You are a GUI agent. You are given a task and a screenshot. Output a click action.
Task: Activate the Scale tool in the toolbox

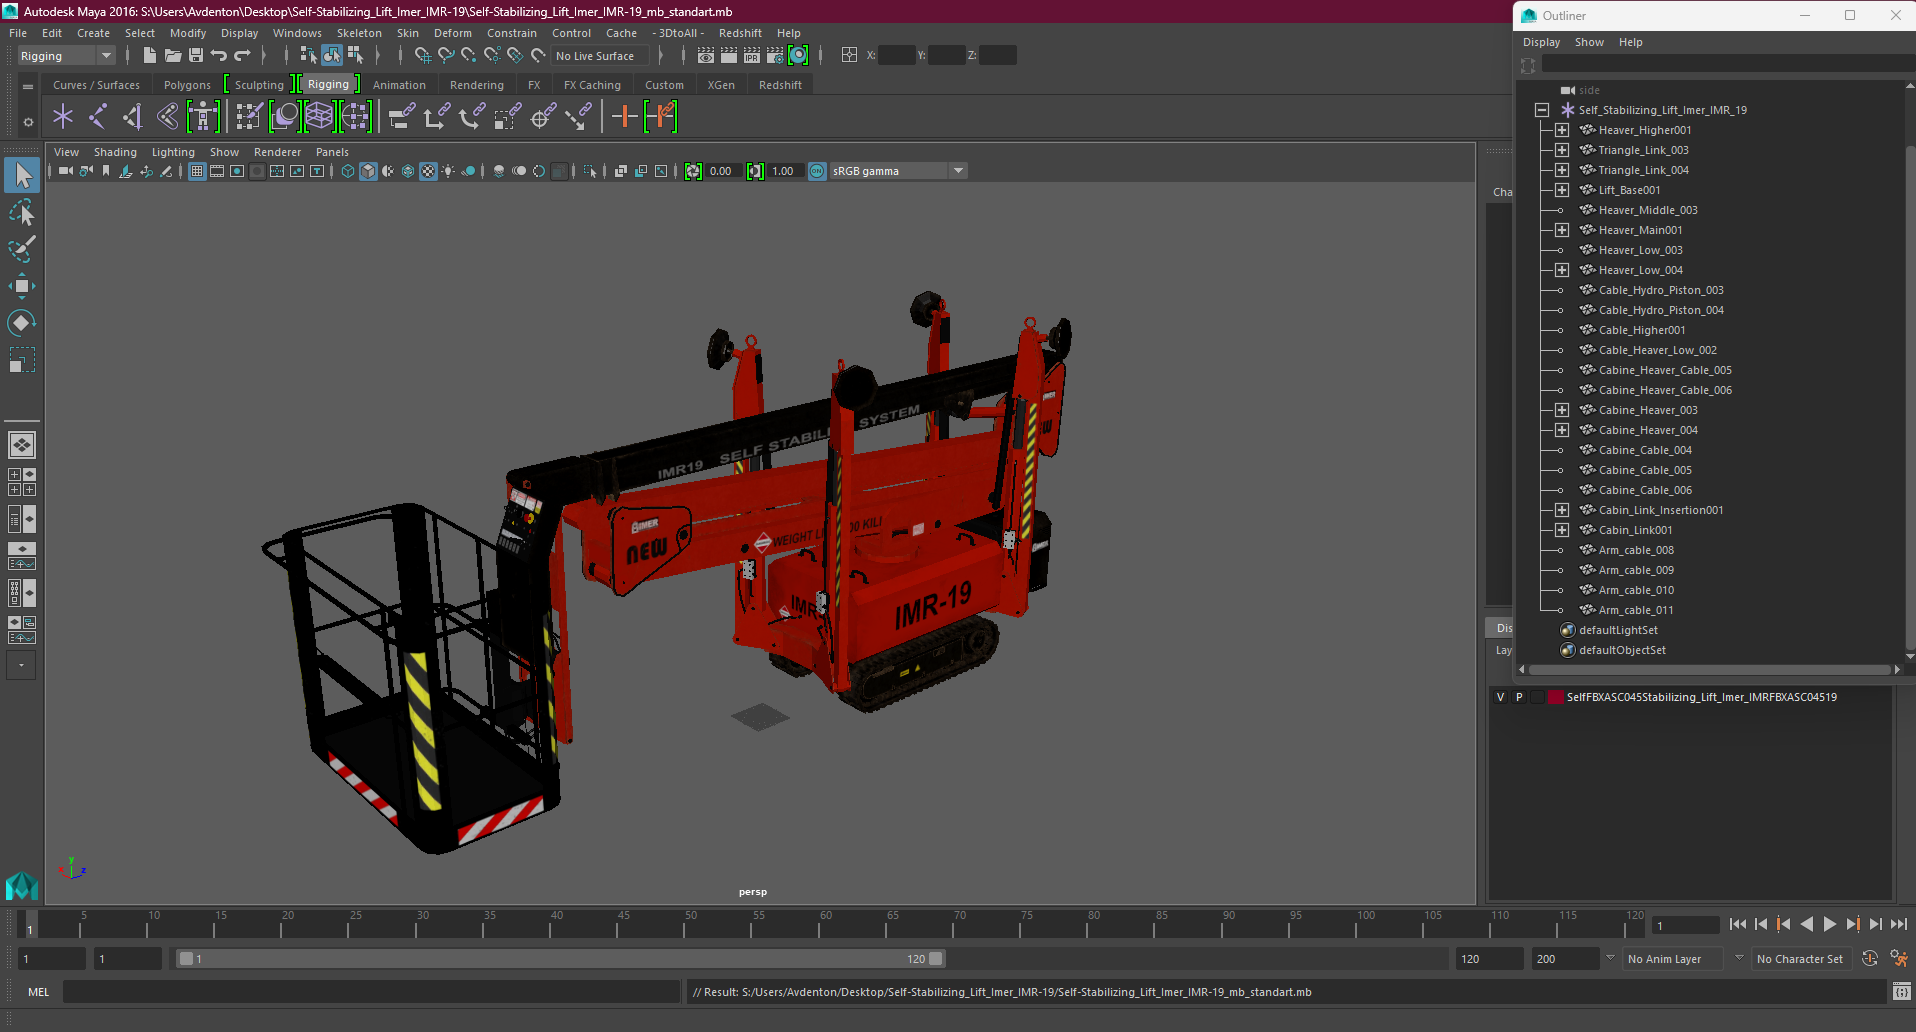click(22, 359)
